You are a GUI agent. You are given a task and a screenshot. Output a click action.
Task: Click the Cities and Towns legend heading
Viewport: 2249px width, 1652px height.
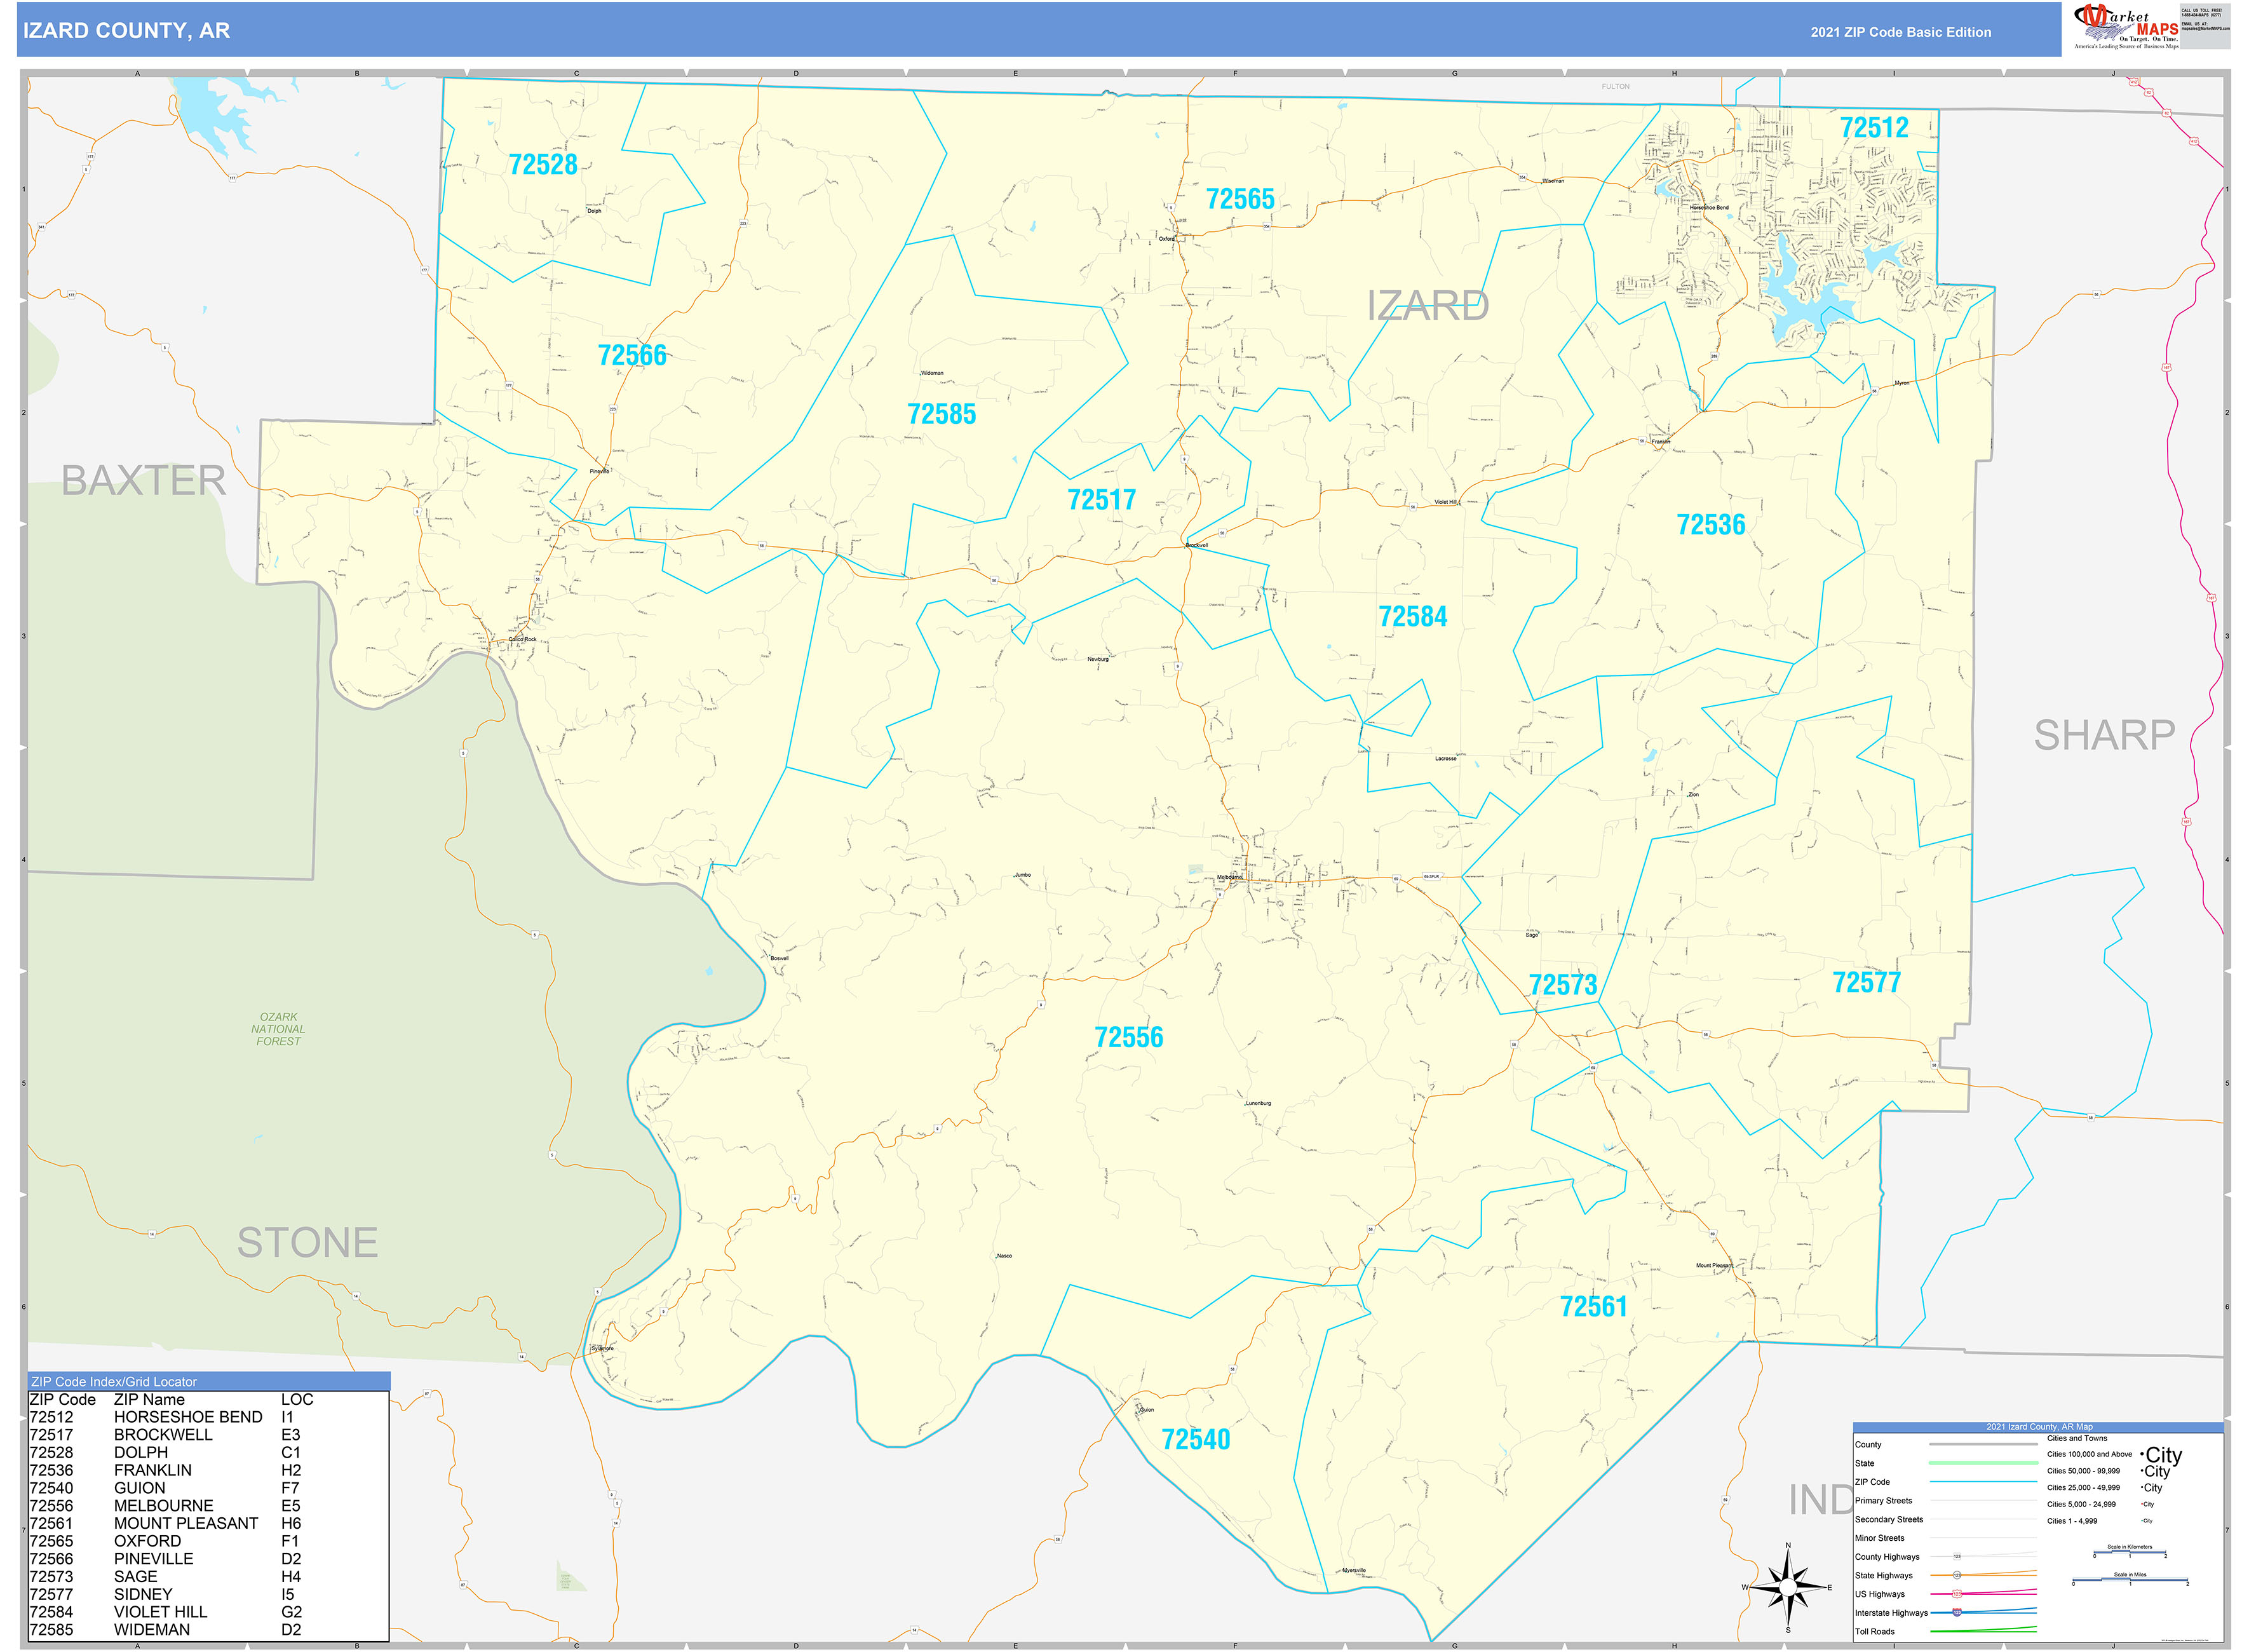2077,1439
